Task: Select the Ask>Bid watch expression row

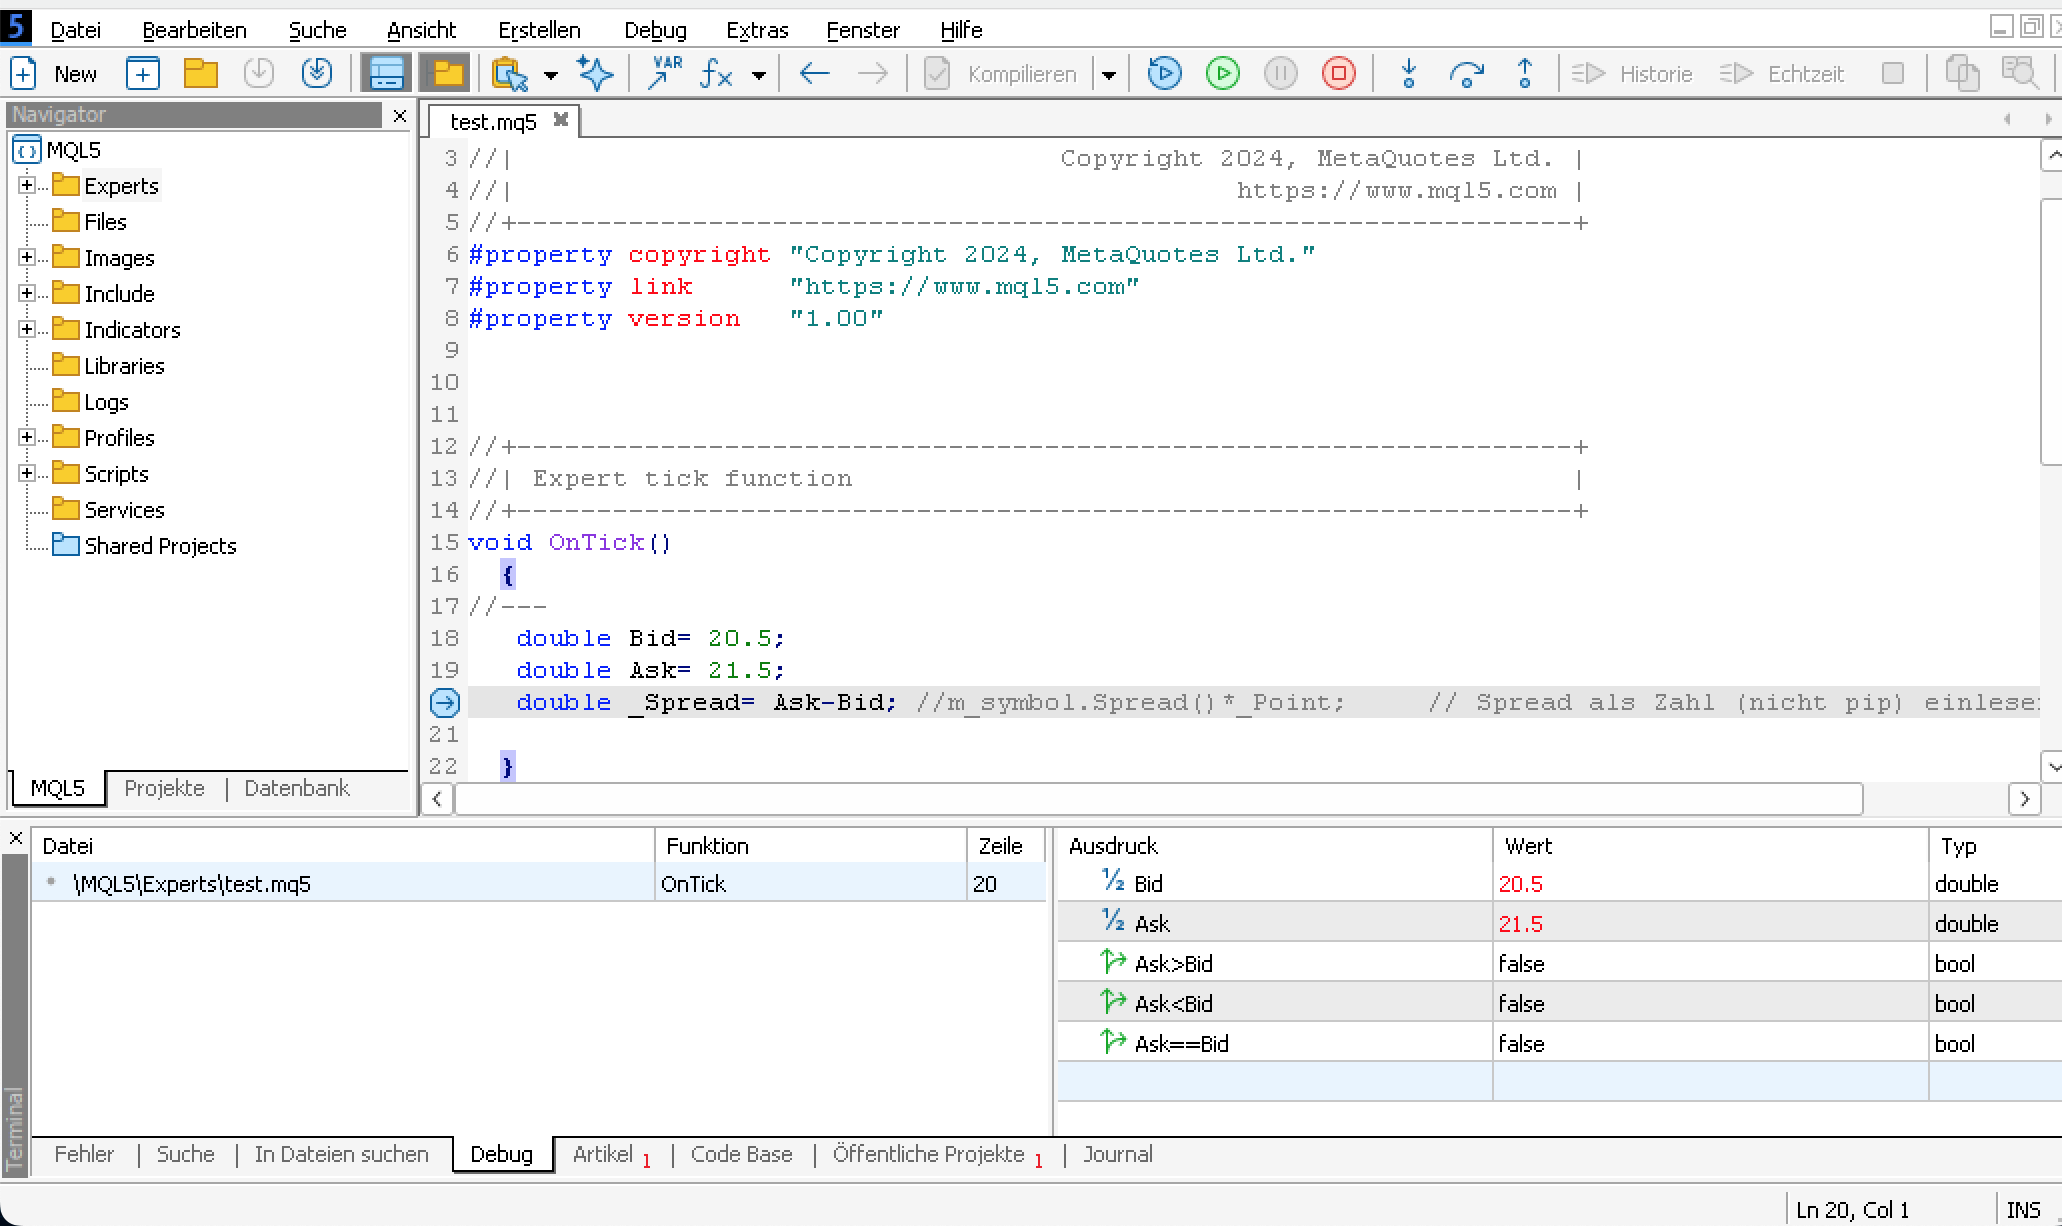Action: [1173, 963]
